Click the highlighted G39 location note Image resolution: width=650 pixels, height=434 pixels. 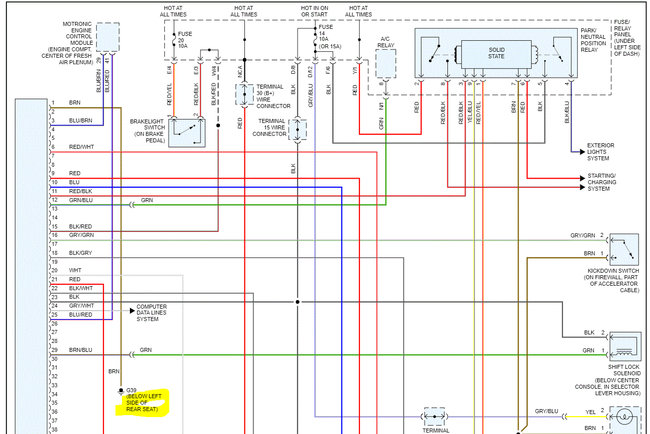tap(143, 402)
